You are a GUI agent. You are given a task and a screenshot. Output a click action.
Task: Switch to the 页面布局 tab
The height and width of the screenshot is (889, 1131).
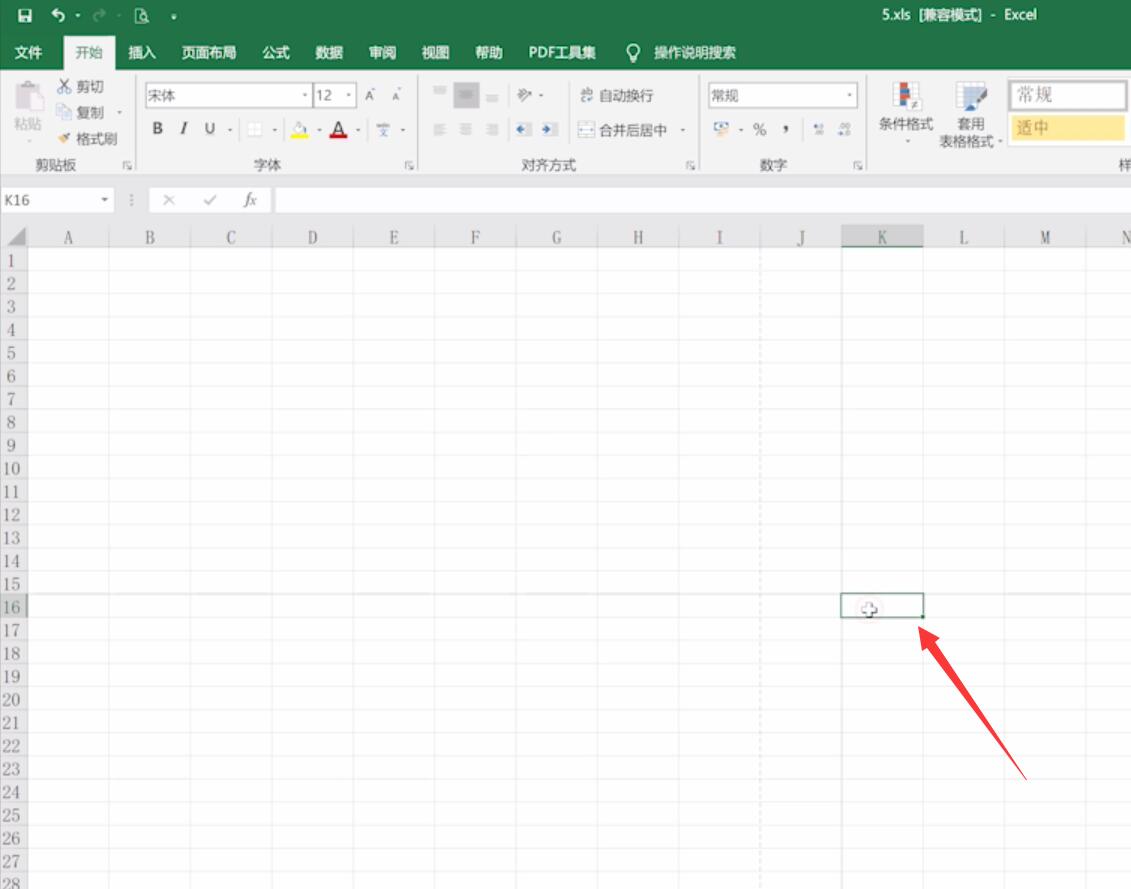[208, 52]
